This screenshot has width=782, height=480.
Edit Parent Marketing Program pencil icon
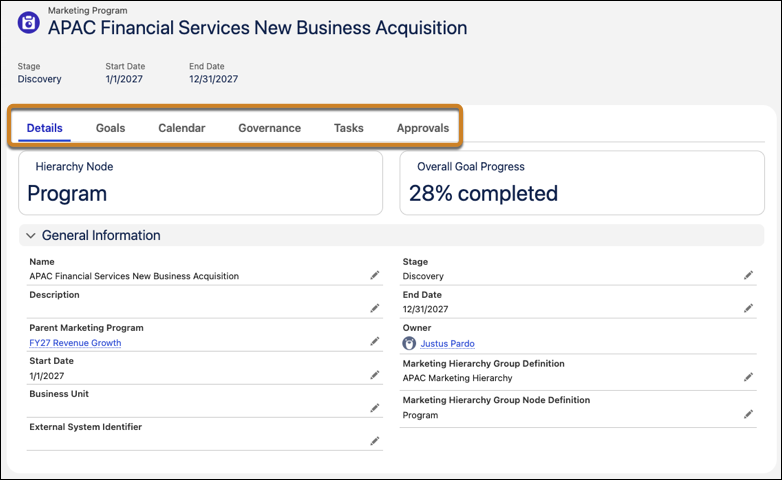click(375, 342)
